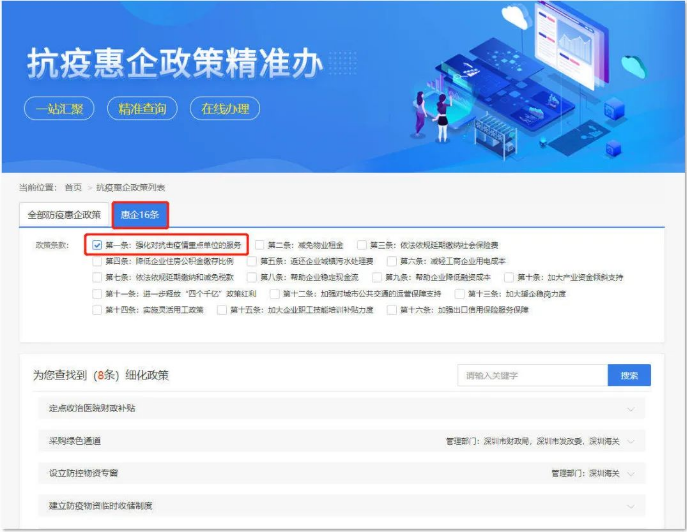Switch to the 全部防疫惠企政策 tab
The width and height of the screenshot is (687, 532).
[64, 214]
